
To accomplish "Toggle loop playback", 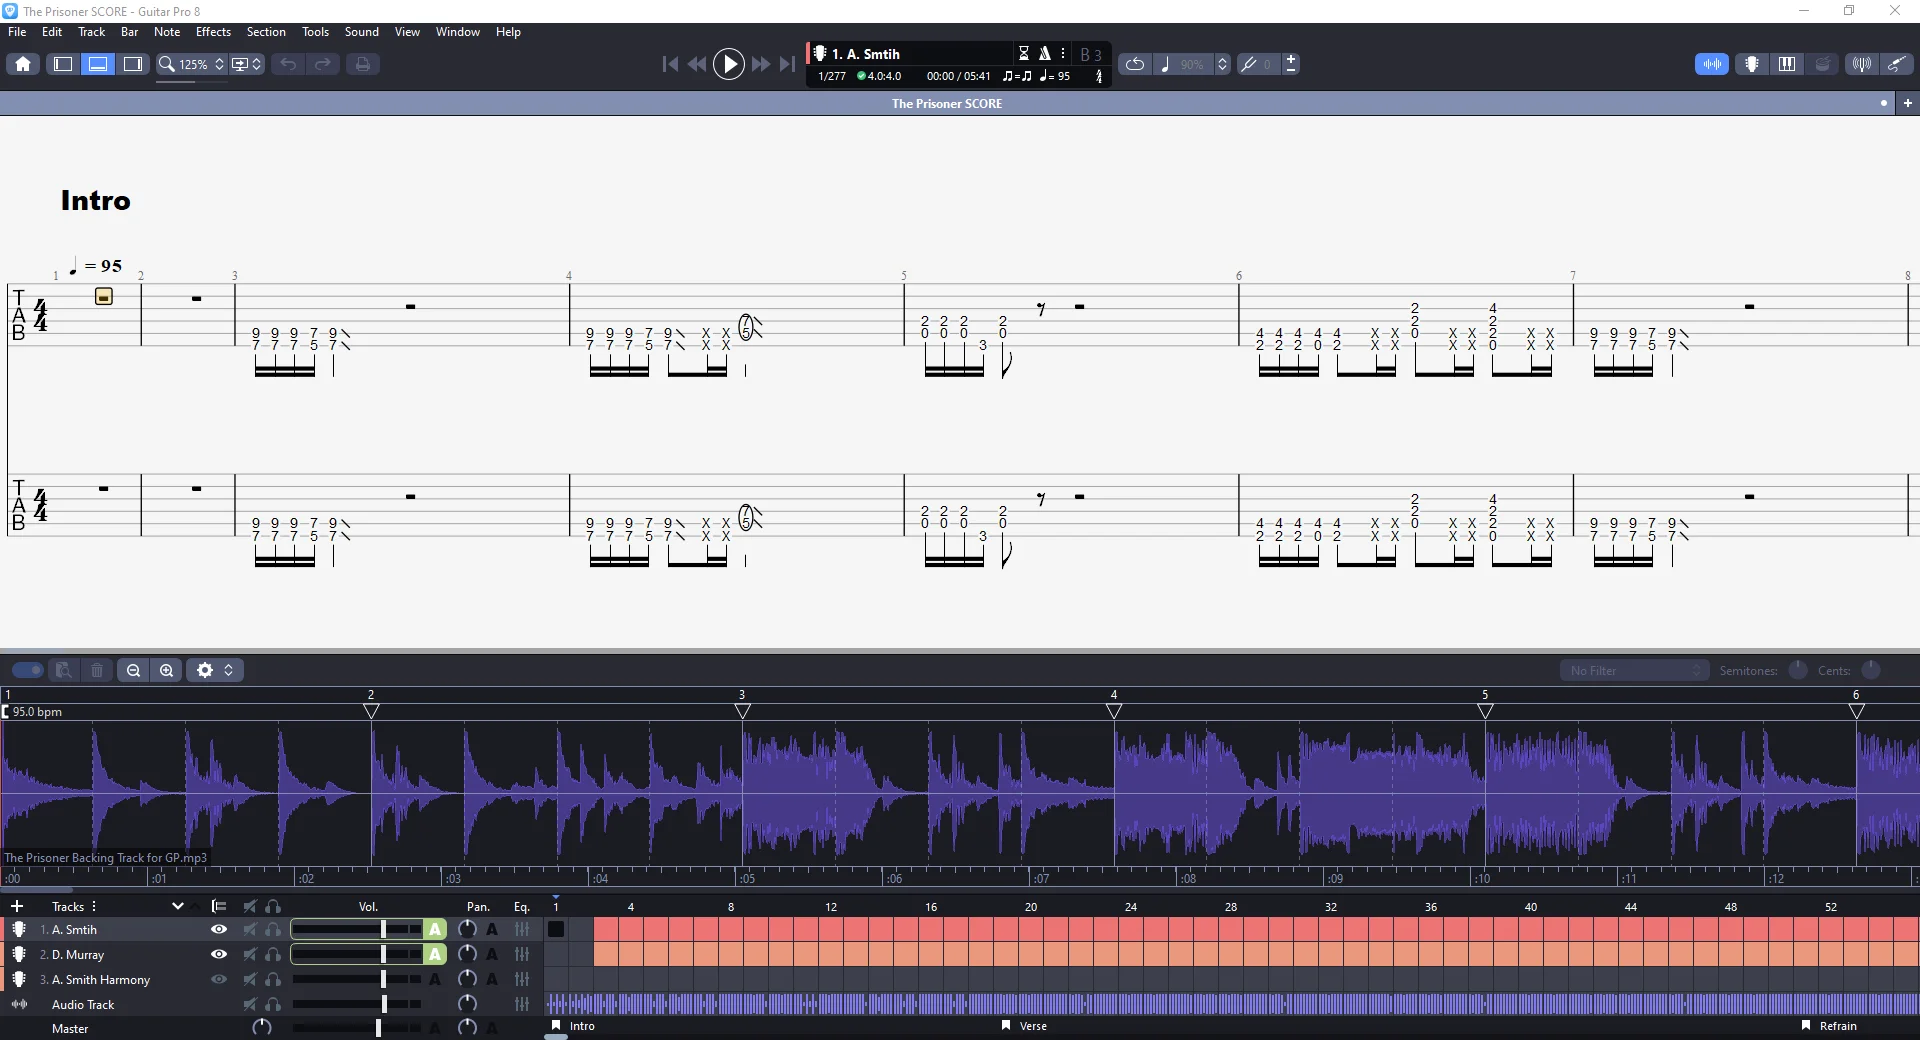I will click(1135, 64).
